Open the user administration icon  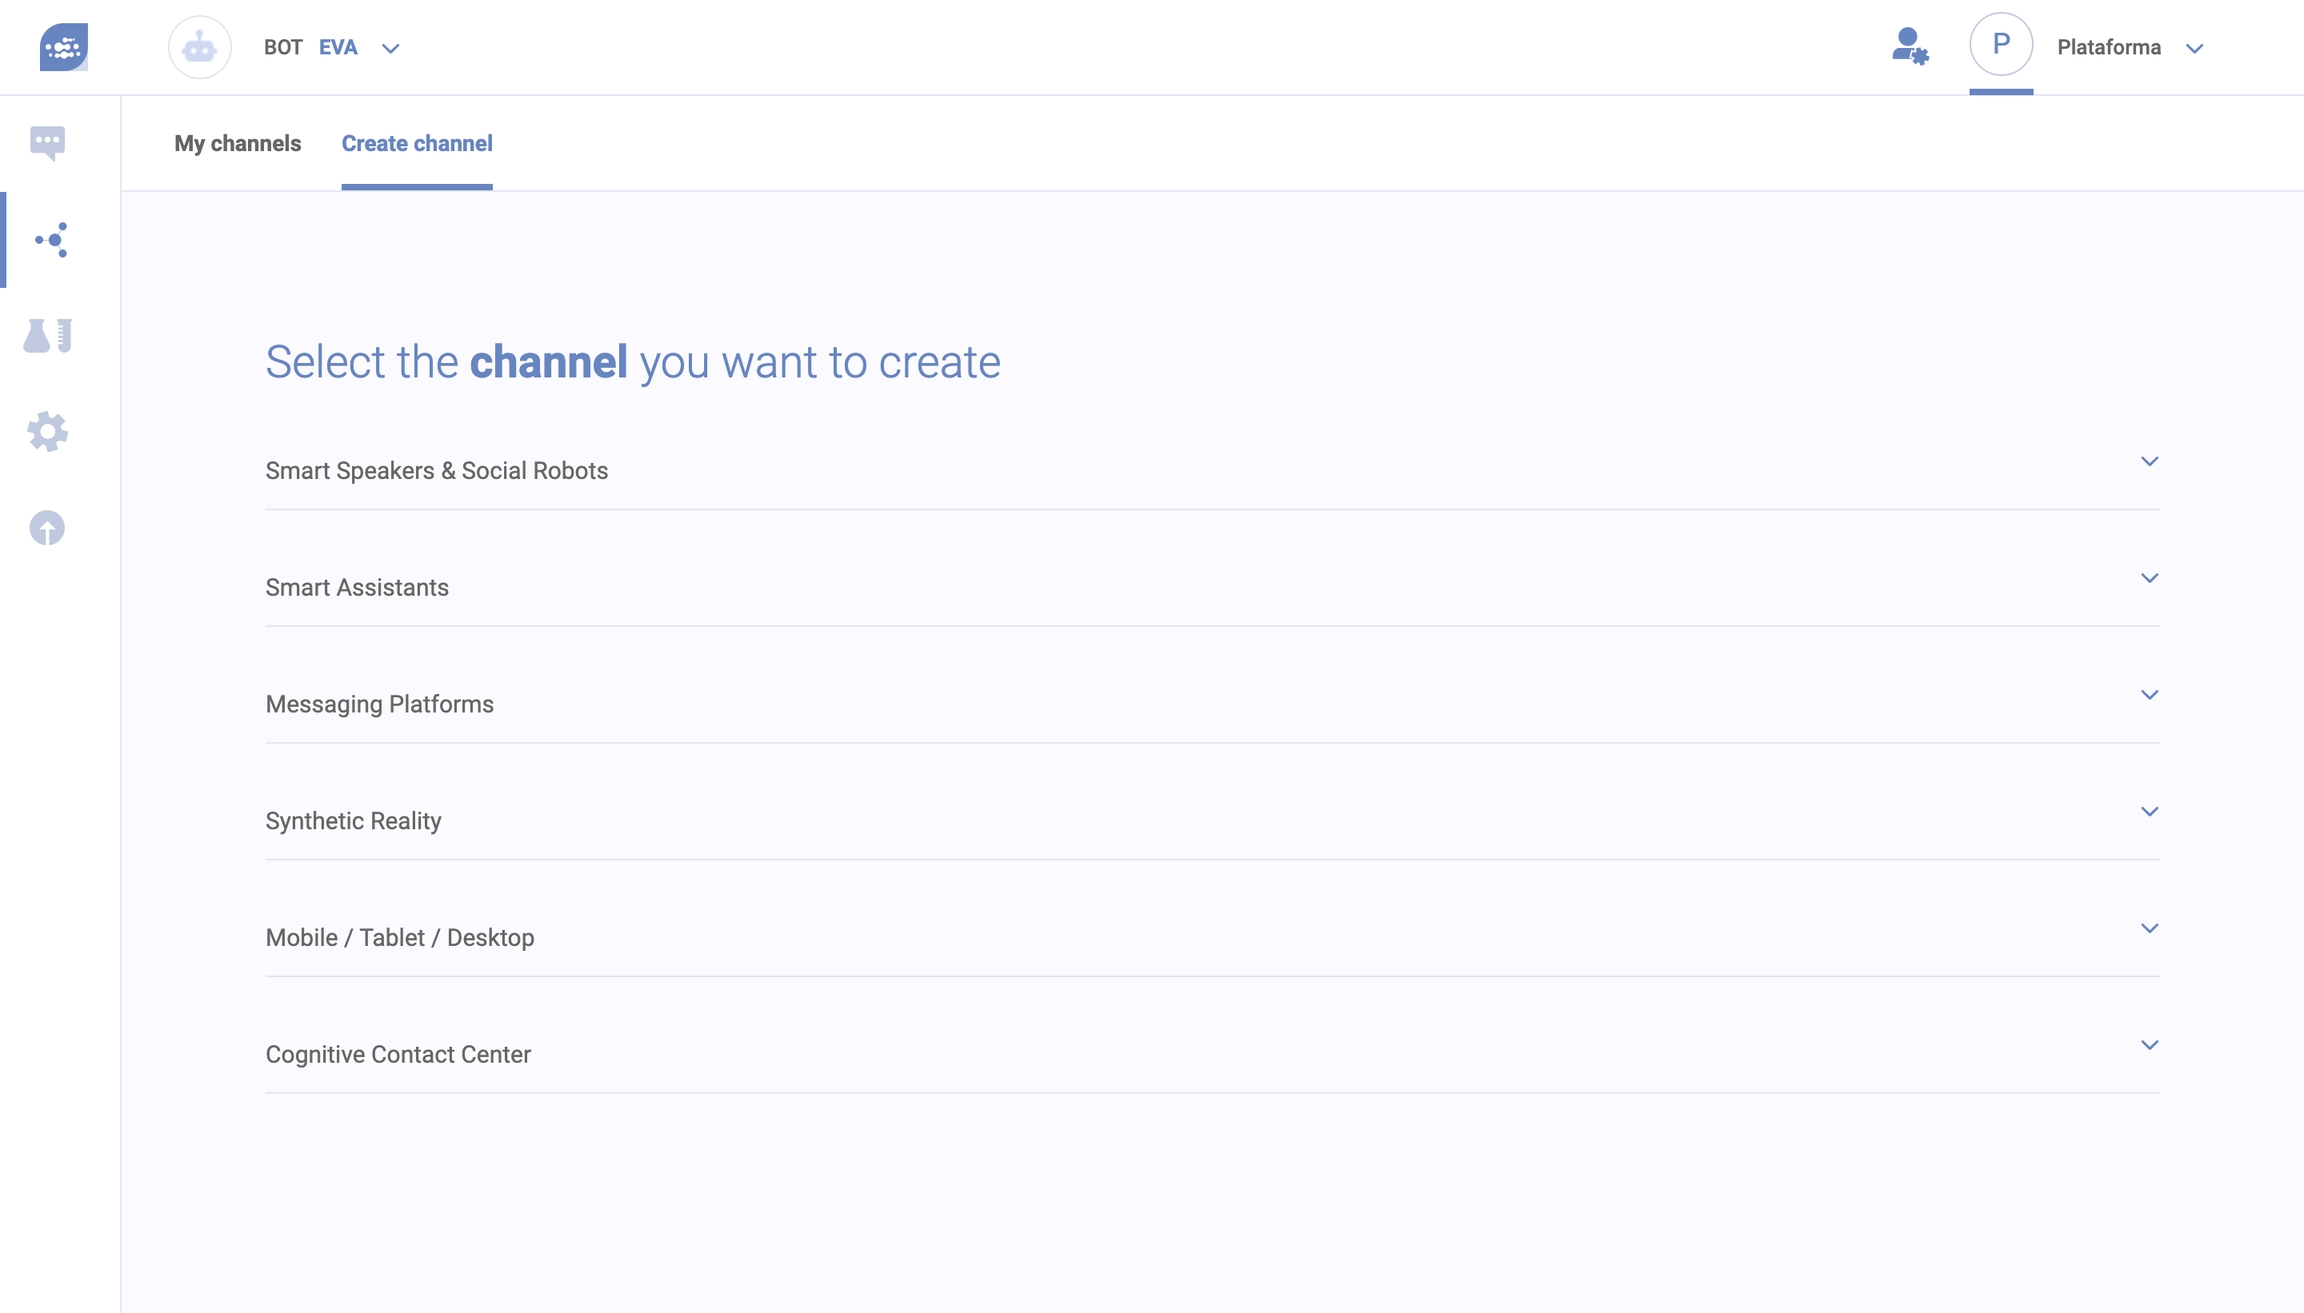1909,47
